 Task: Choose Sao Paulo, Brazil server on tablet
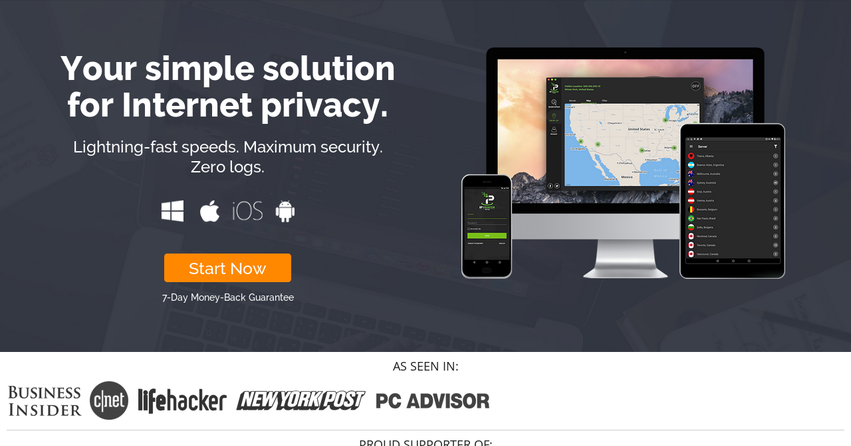733,218
